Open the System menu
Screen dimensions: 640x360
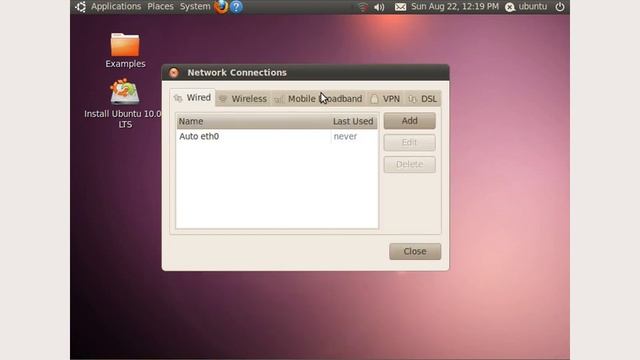(195, 7)
